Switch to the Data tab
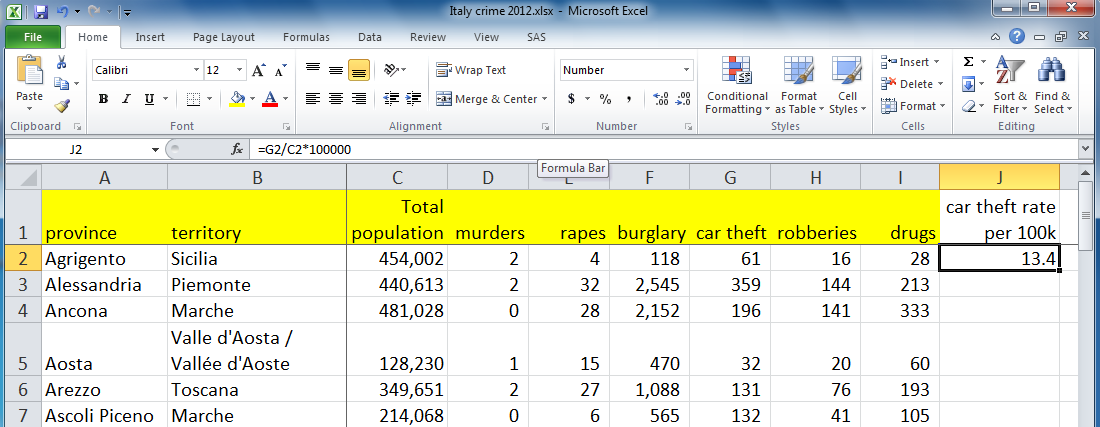Screen dimensions: 1100x427 tap(370, 37)
